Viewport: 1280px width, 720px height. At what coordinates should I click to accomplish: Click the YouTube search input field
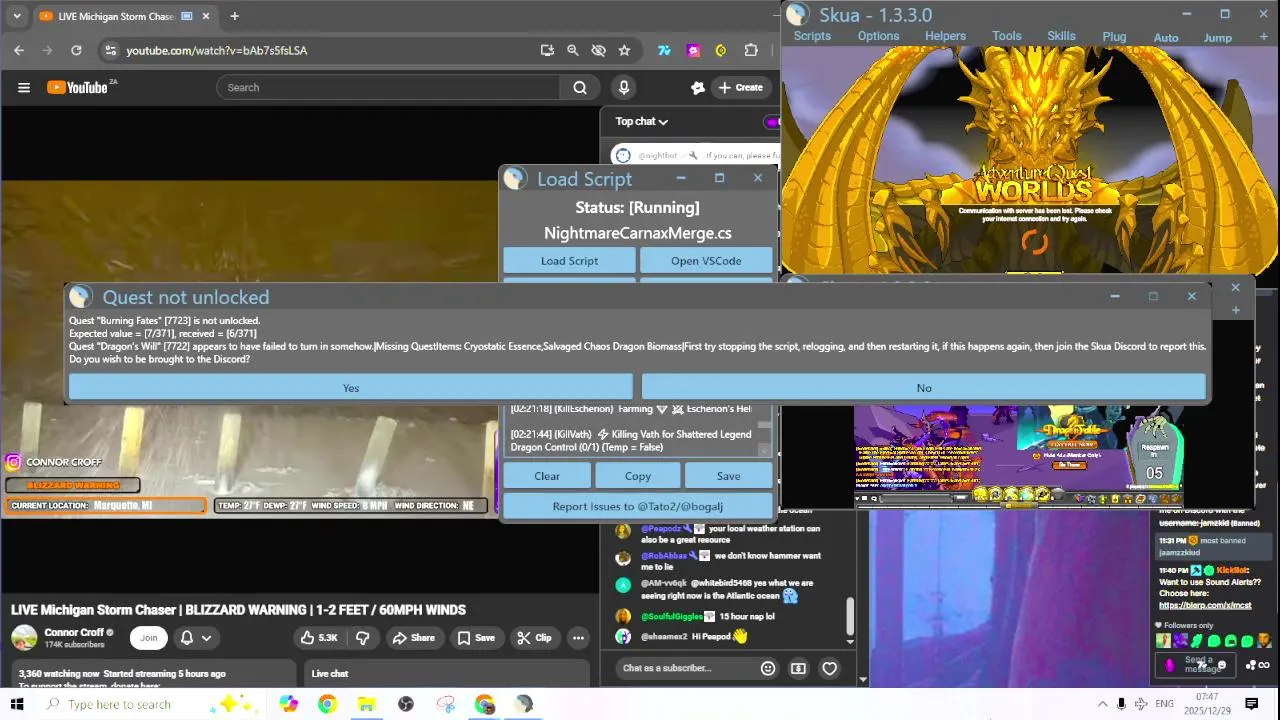tap(389, 88)
